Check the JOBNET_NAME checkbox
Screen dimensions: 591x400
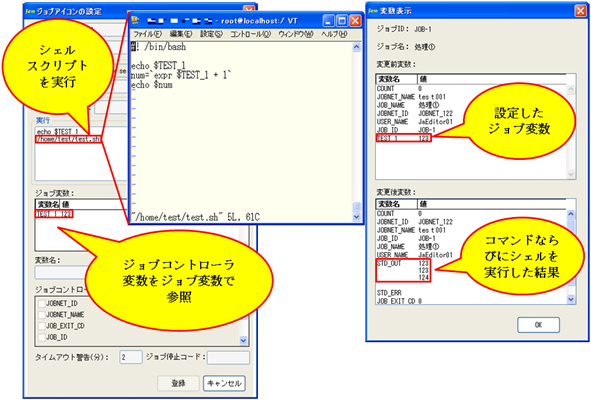click(42, 314)
